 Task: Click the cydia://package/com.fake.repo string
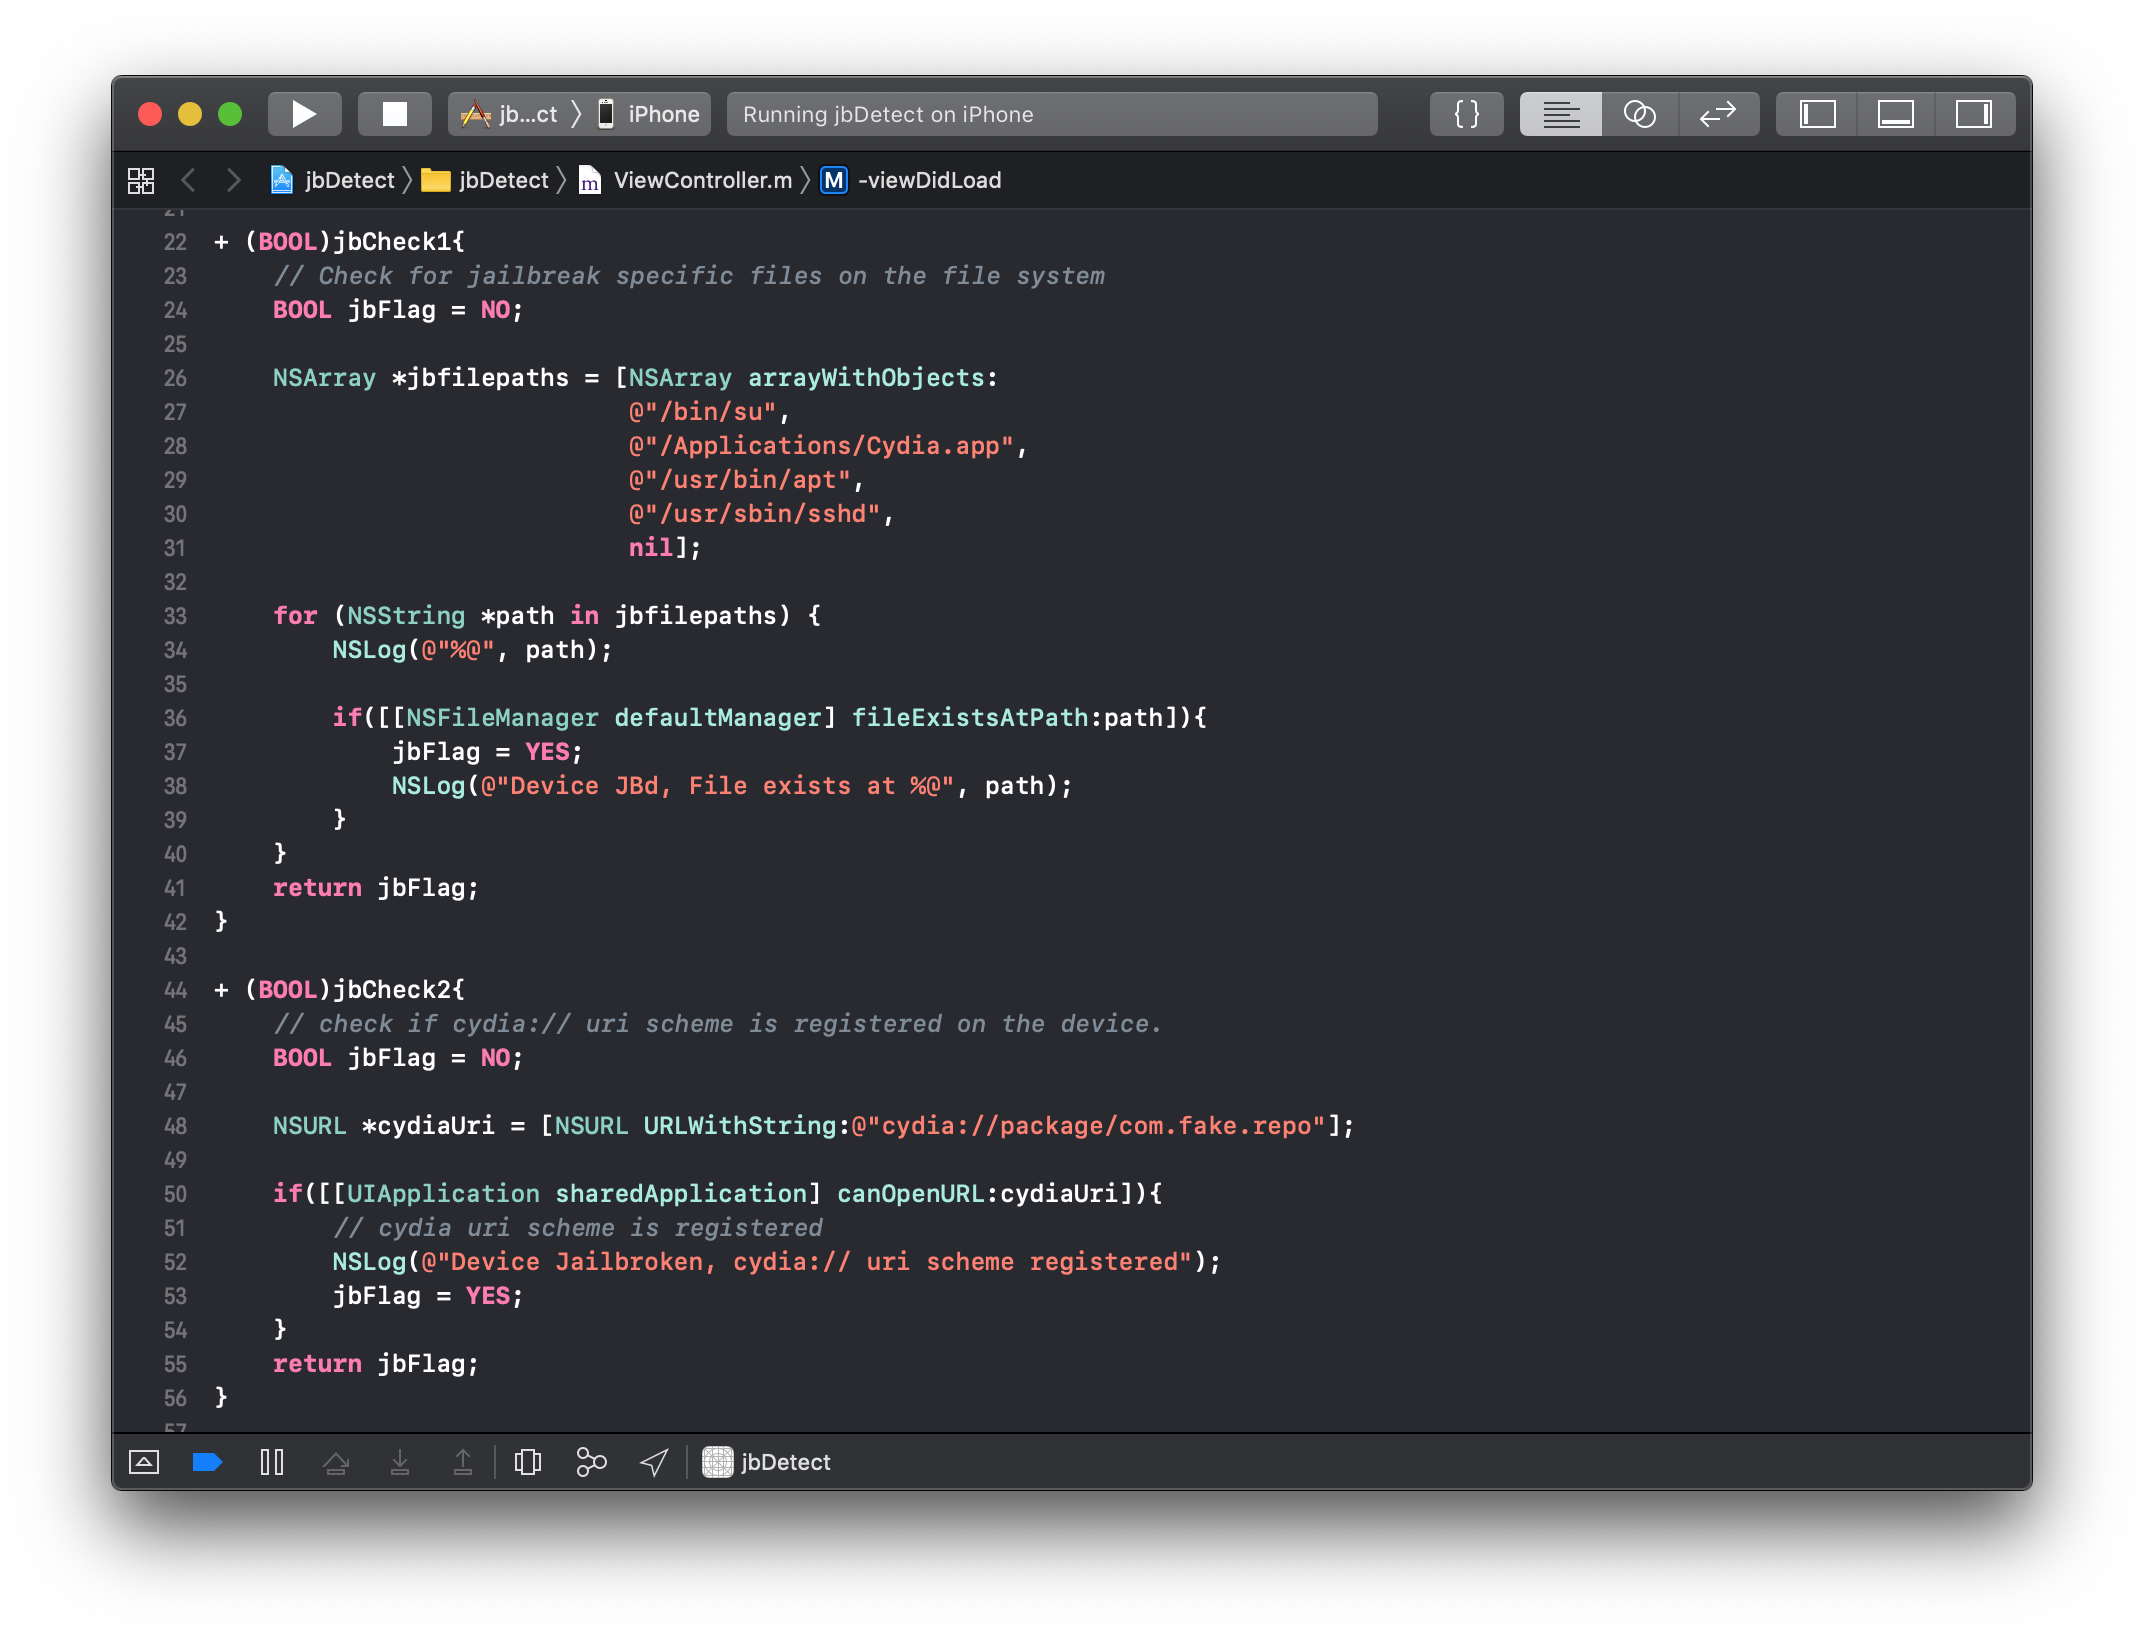(x=1089, y=1126)
